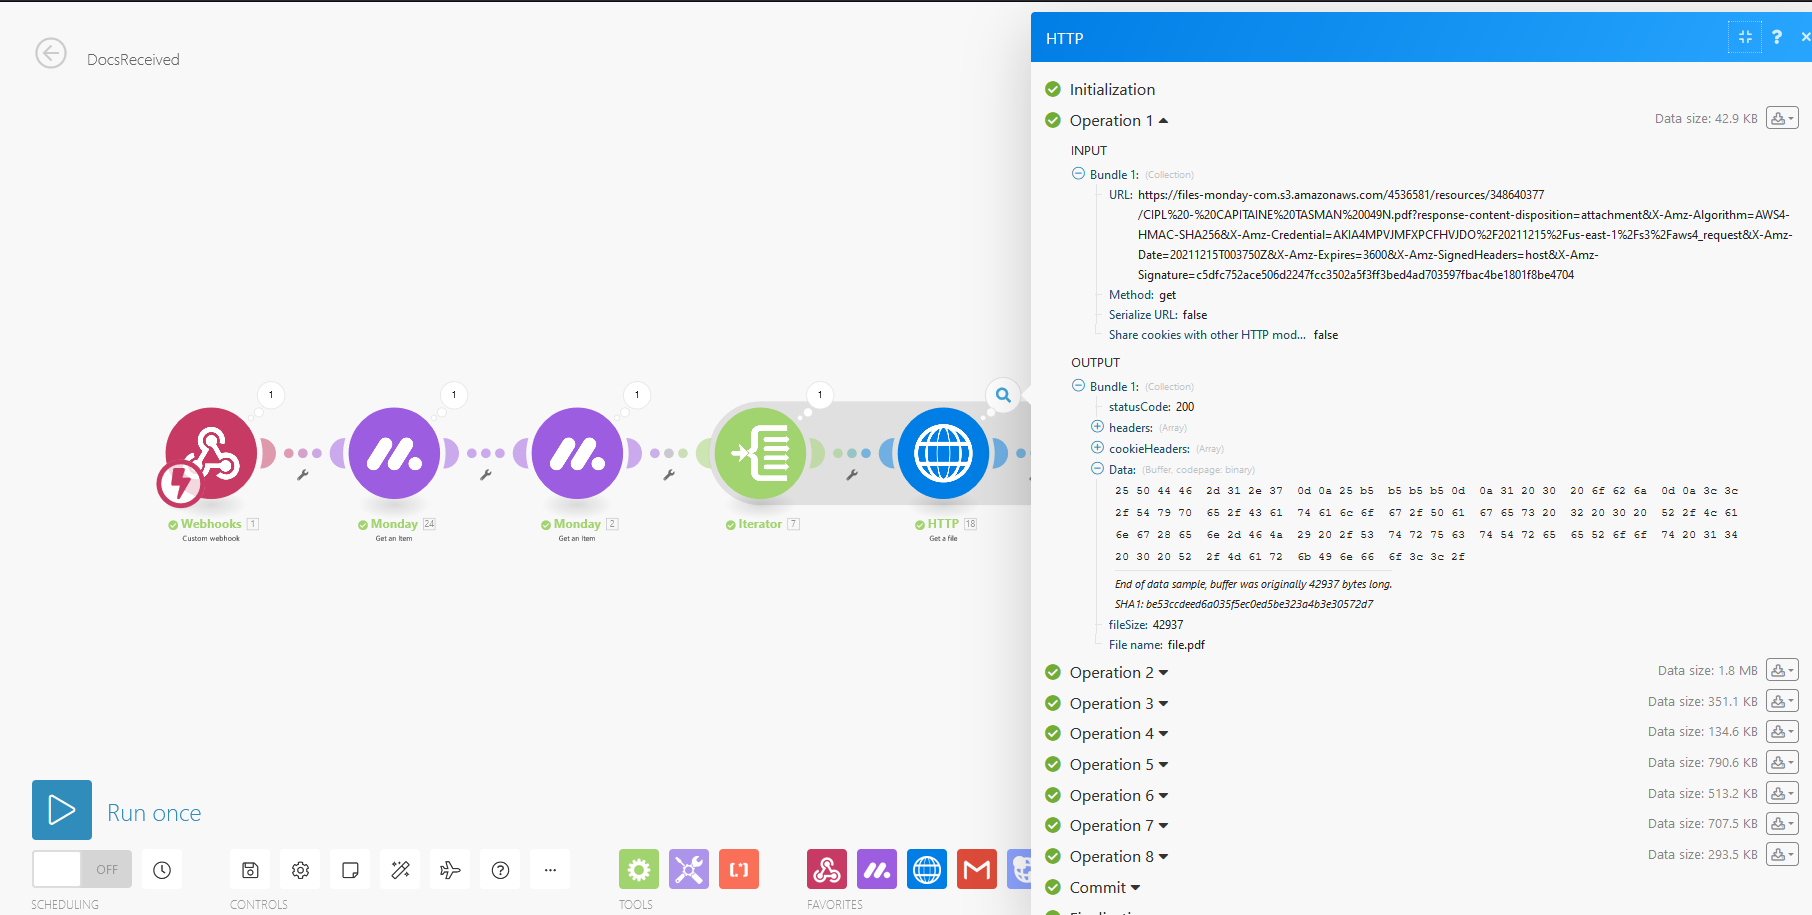Select the HTTP globe favorite icon

[927, 870]
